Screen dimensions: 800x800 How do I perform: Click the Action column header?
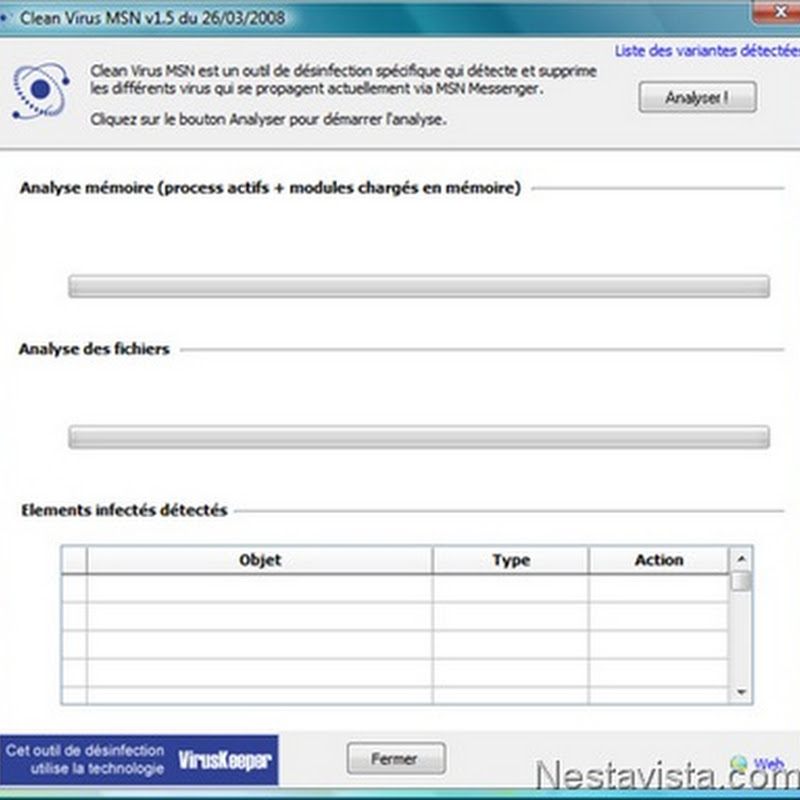pos(659,560)
